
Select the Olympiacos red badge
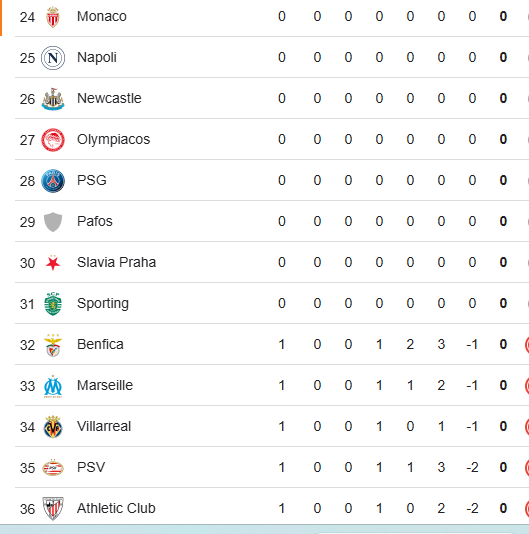(53, 140)
